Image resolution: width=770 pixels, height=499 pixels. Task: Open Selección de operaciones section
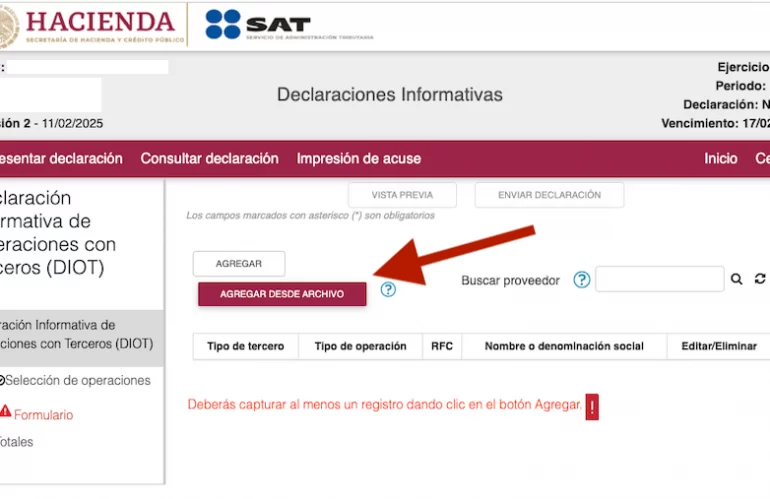pyautogui.click(x=77, y=380)
